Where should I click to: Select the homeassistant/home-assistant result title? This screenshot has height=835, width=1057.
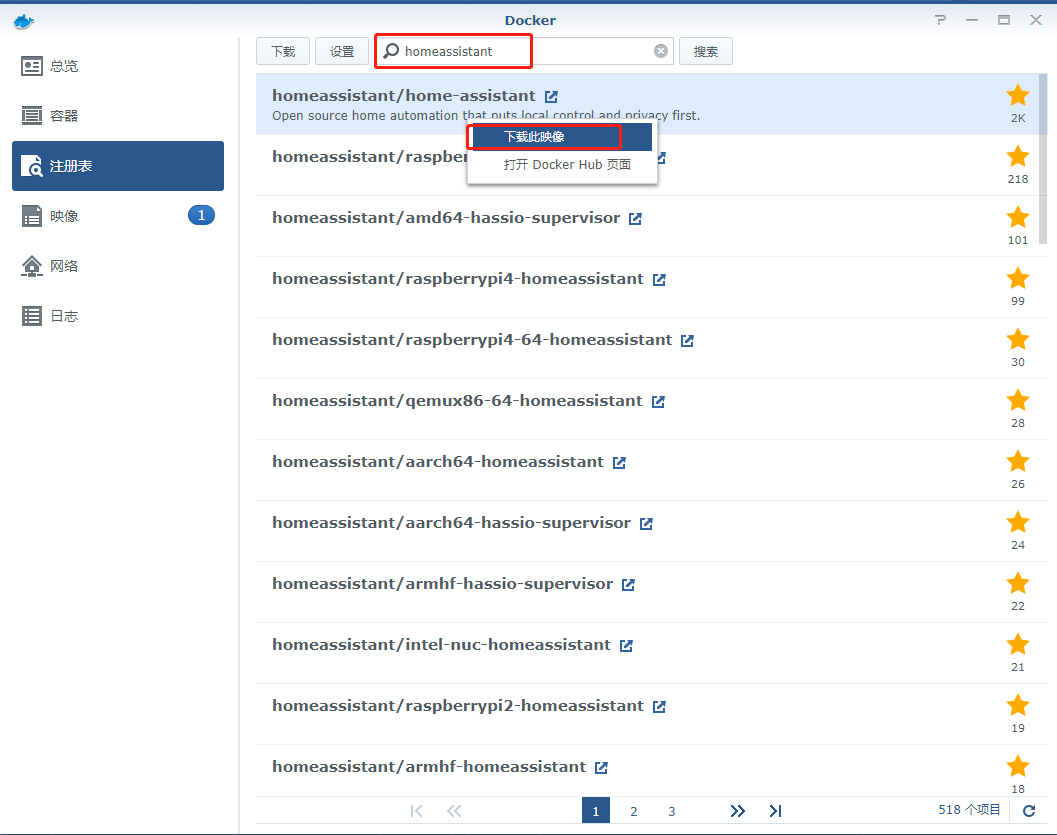point(404,96)
